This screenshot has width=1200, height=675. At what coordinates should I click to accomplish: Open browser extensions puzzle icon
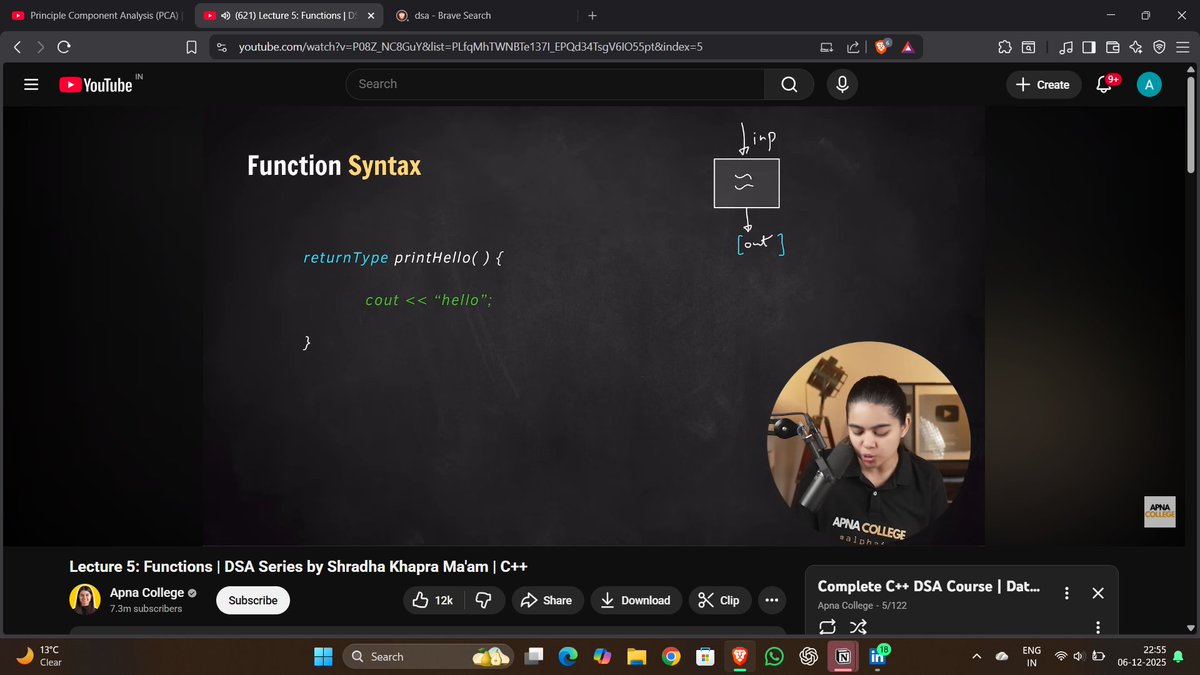[1004, 46]
